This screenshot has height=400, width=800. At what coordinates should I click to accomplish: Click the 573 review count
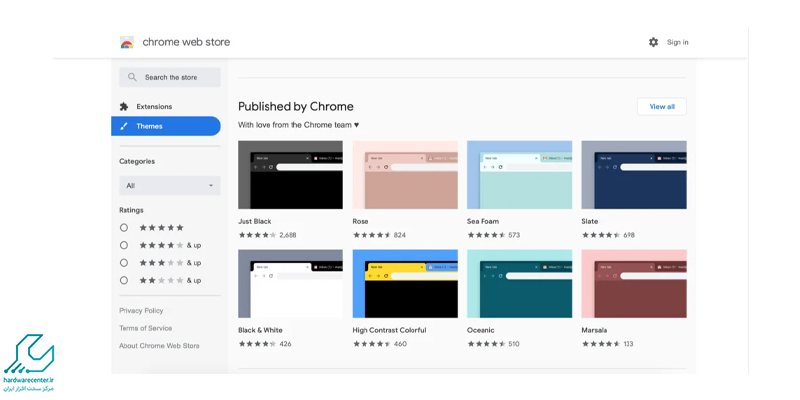click(x=514, y=235)
